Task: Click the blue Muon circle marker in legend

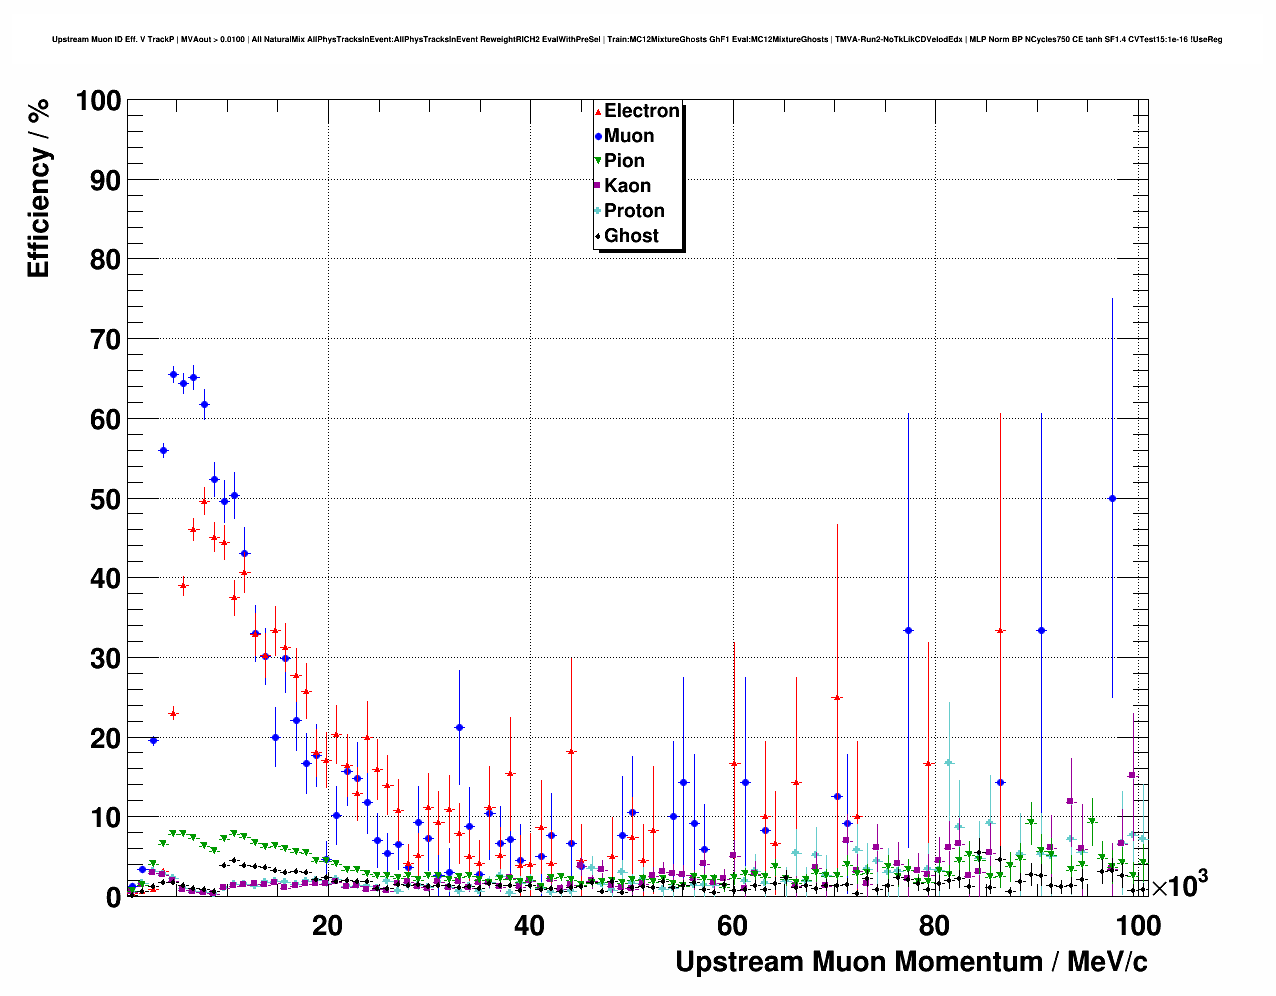Action: 598,137
